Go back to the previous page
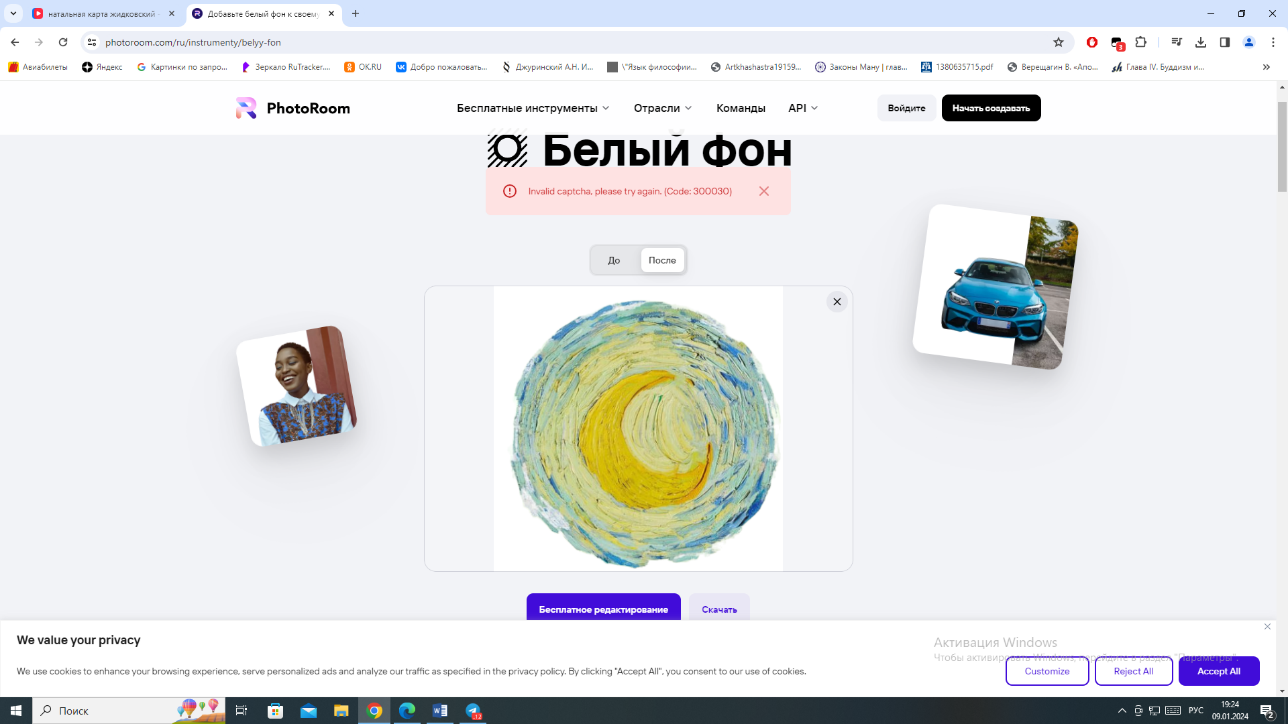Viewport: 1288px width, 724px height. pyautogui.click(x=15, y=42)
